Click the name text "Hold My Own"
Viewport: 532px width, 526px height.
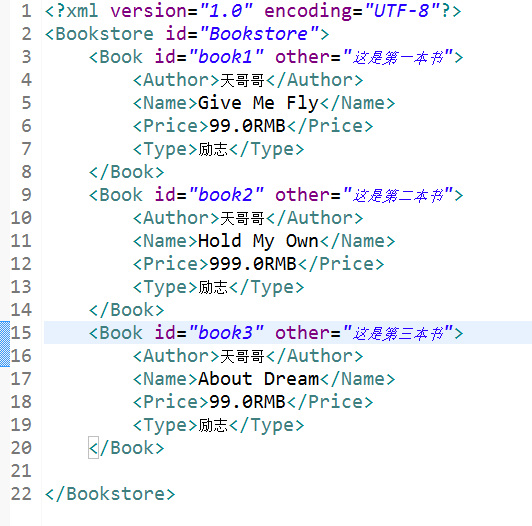[x=258, y=241]
